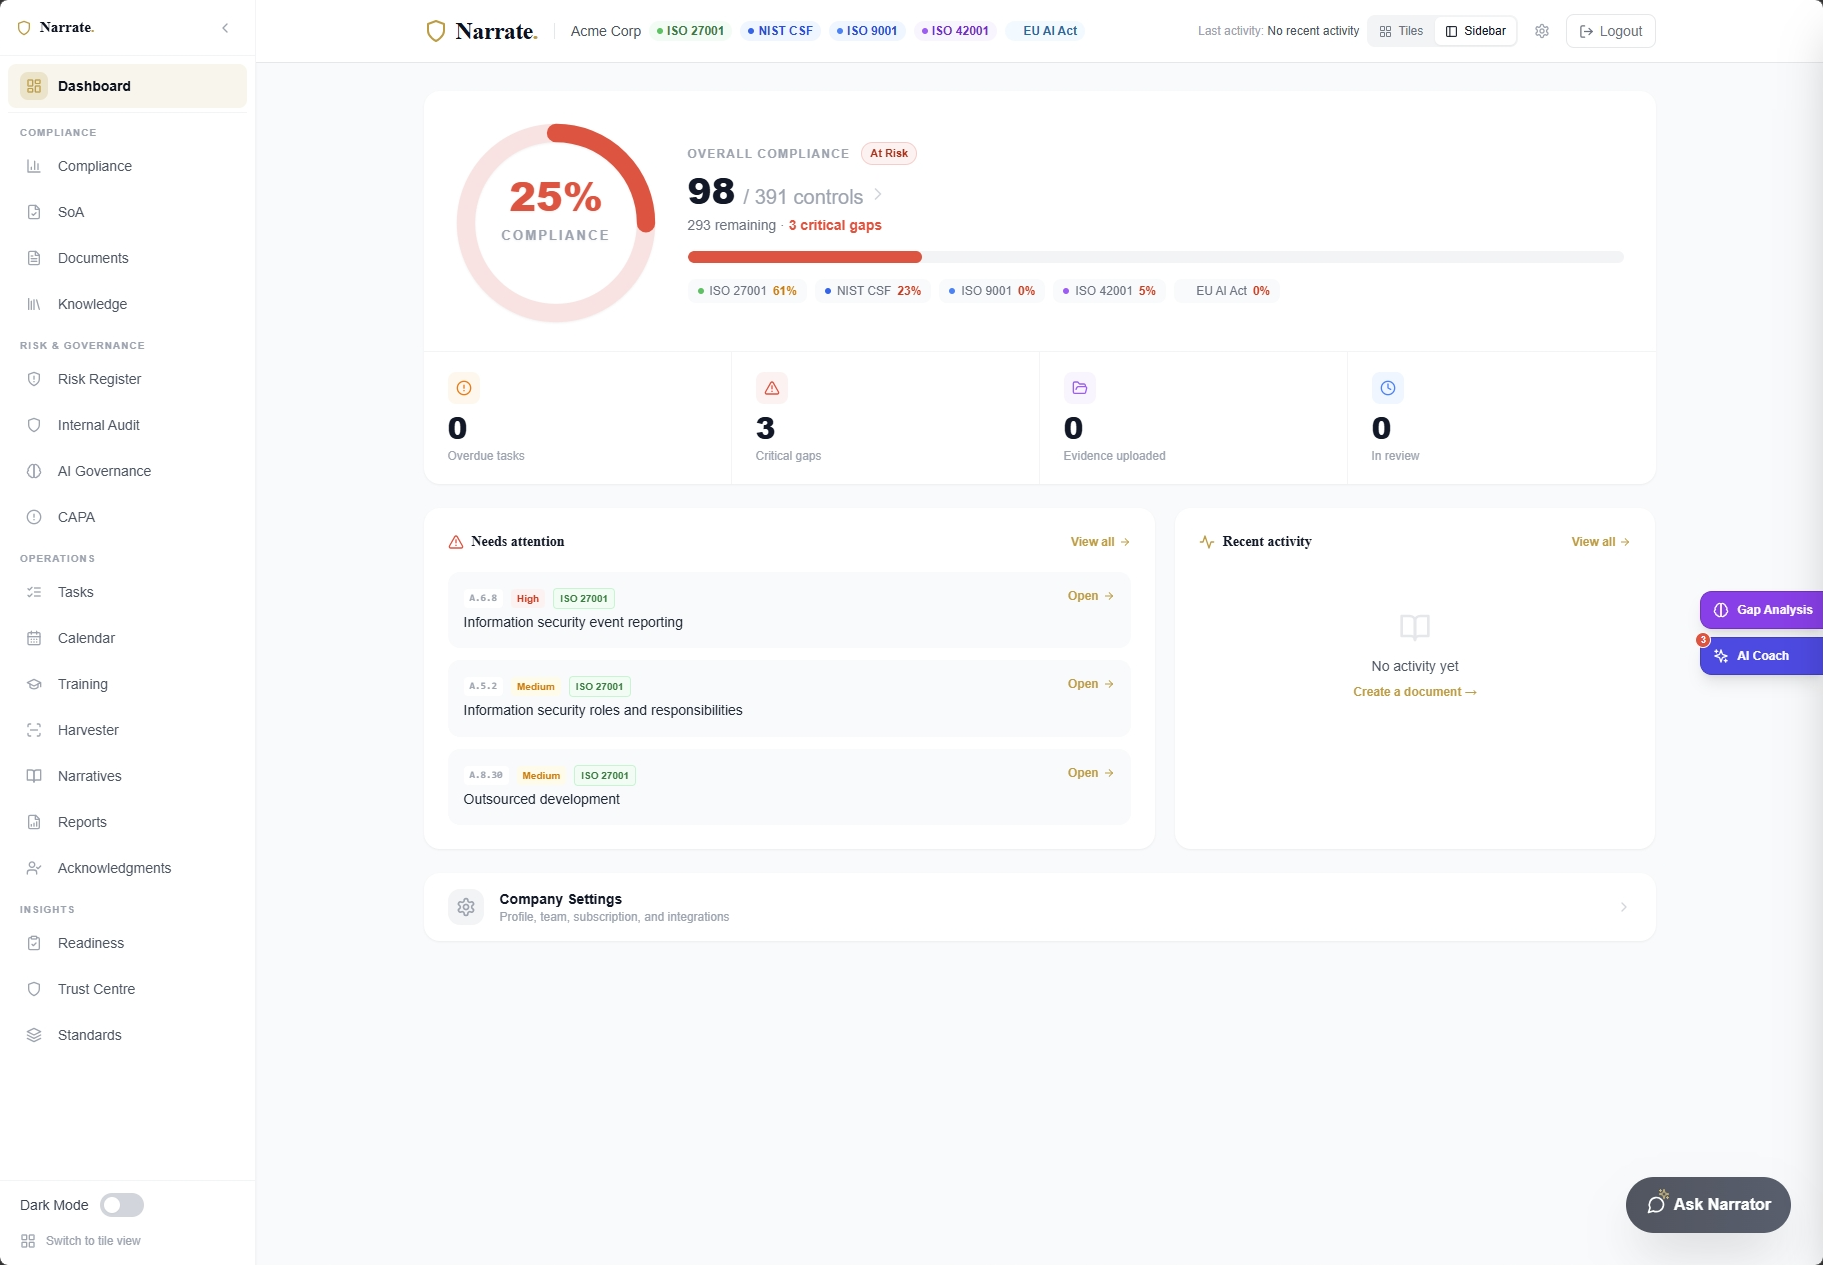Click Logout in the top bar
1823x1265 pixels.
click(1610, 31)
